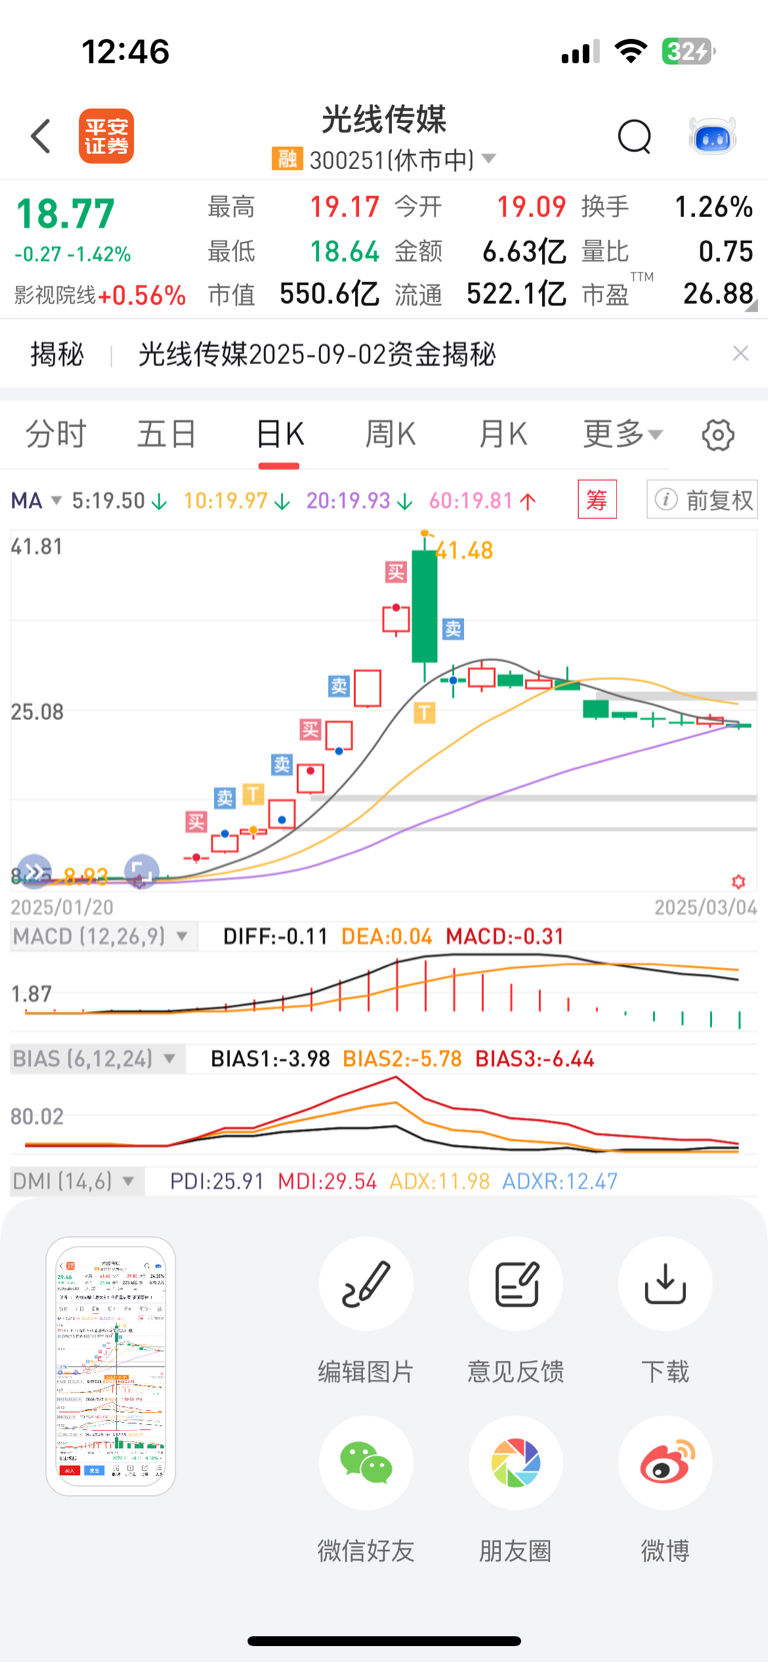Share to 微博 Weibo icon
Screen dimensions: 768x1663
pyautogui.click(x=665, y=1463)
